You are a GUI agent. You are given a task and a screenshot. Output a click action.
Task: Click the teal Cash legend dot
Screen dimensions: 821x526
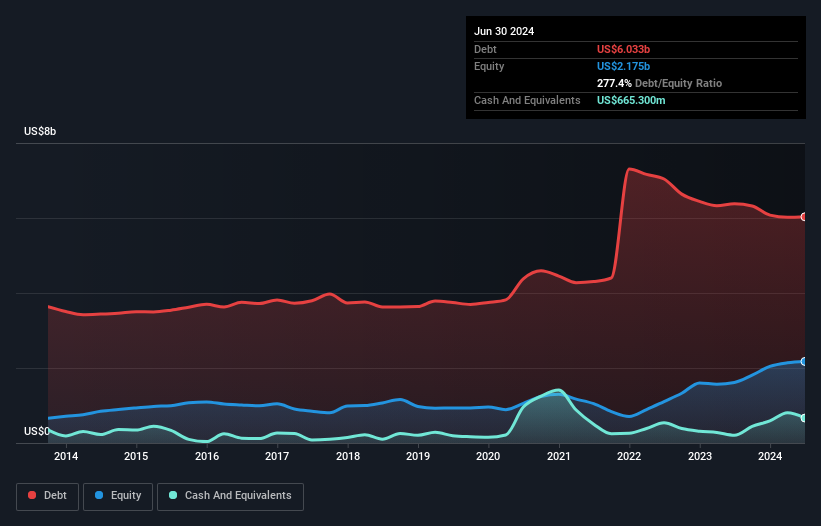click(173, 495)
